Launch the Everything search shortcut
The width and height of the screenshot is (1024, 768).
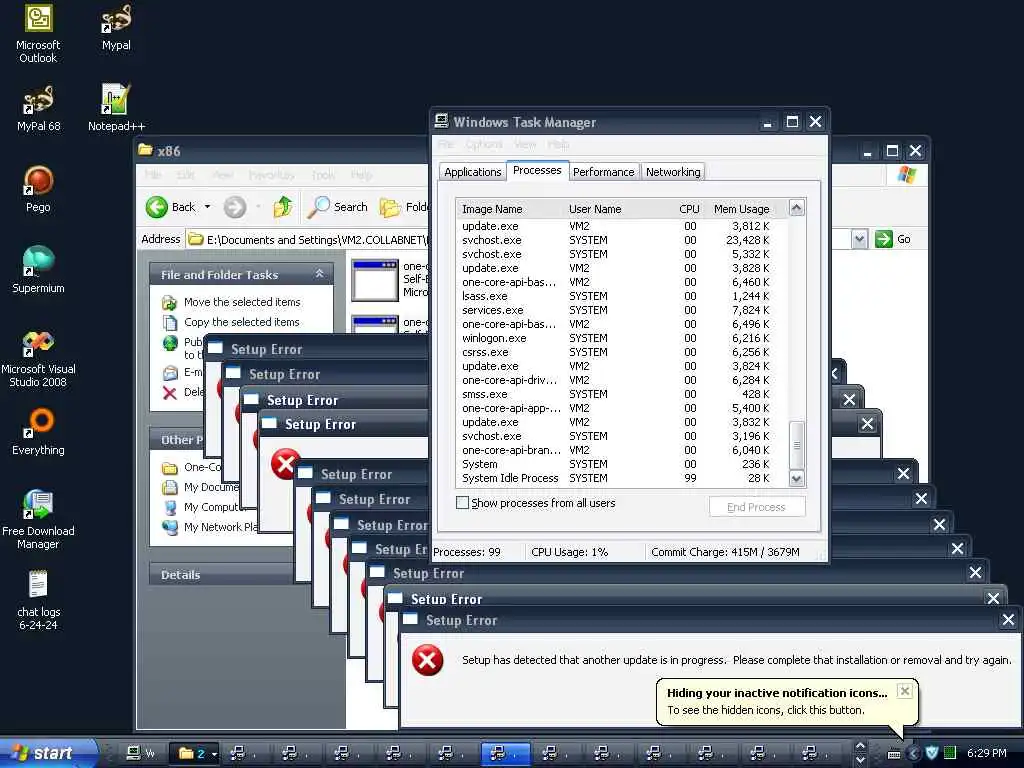pyautogui.click(x=38, y=432)
